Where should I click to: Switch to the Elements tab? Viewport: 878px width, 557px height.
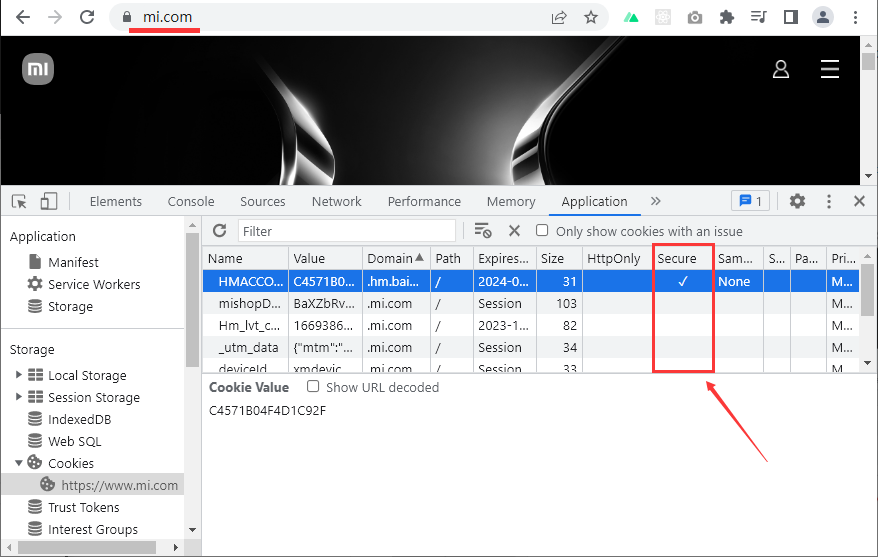pos(116,201)
